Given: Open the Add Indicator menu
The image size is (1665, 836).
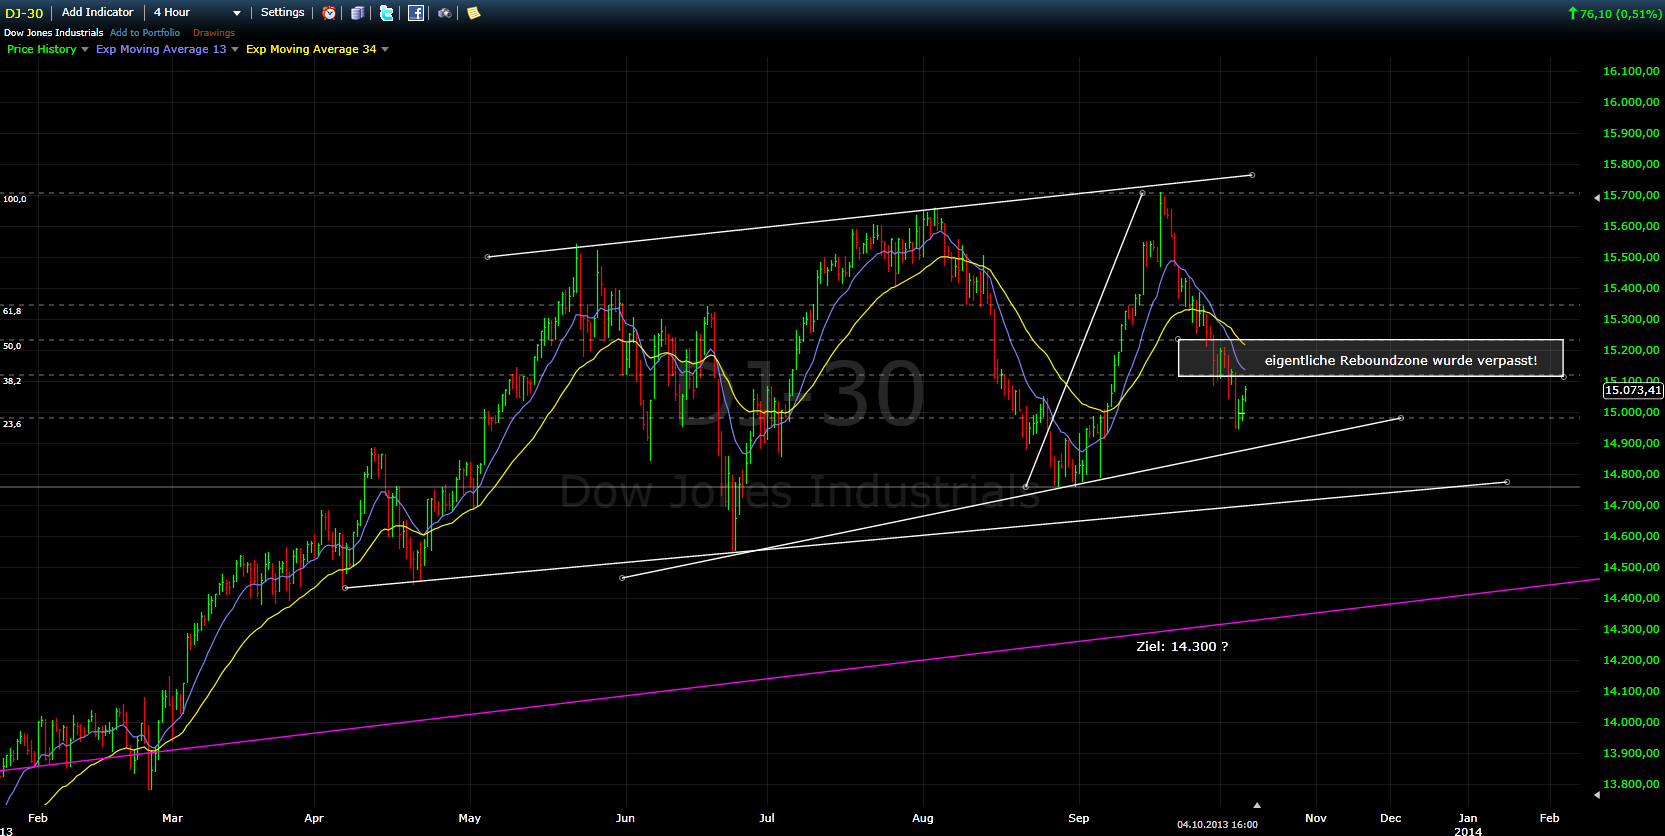Looking at the screenshot, I should [97, 13].
